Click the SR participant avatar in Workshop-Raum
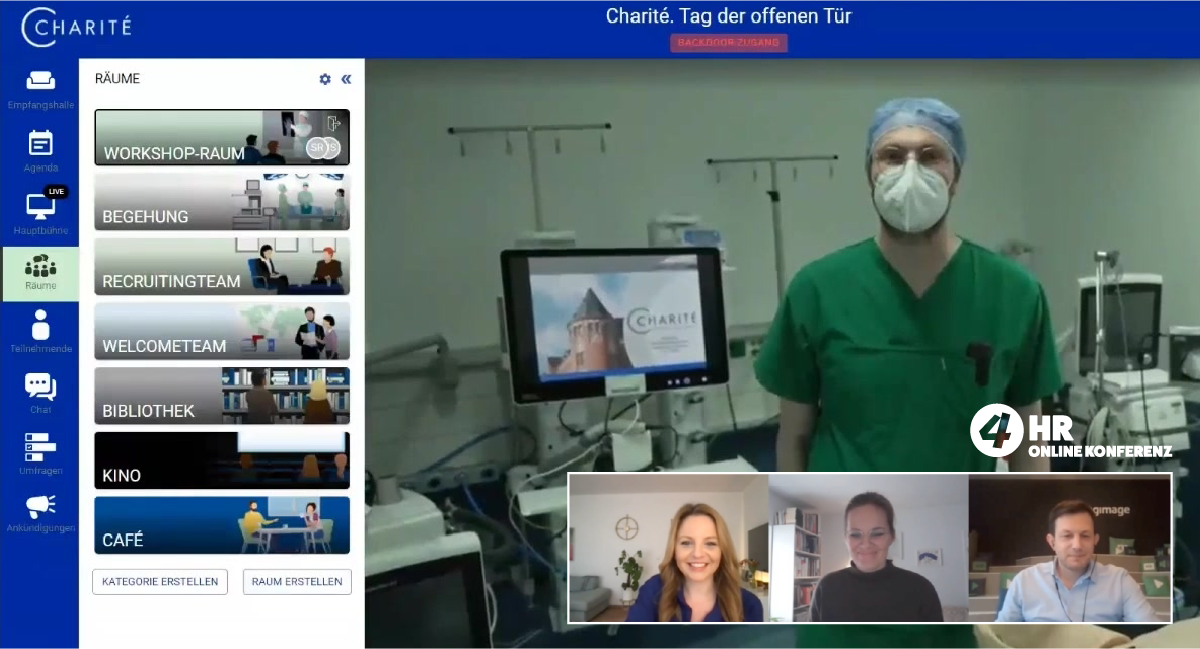The height and width of the screenshot is (649, 1200). [x=317, y=147]
